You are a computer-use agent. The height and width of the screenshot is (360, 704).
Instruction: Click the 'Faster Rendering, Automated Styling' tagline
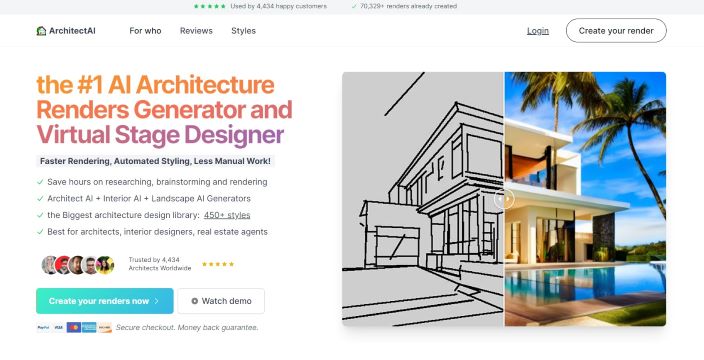point(155,161)
